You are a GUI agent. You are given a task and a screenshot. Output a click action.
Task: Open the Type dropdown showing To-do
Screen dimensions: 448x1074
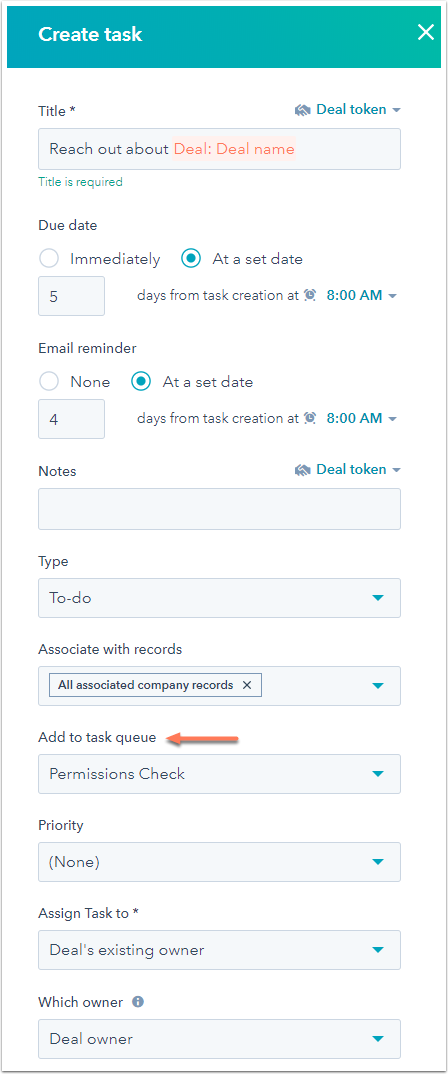point(219,598)
